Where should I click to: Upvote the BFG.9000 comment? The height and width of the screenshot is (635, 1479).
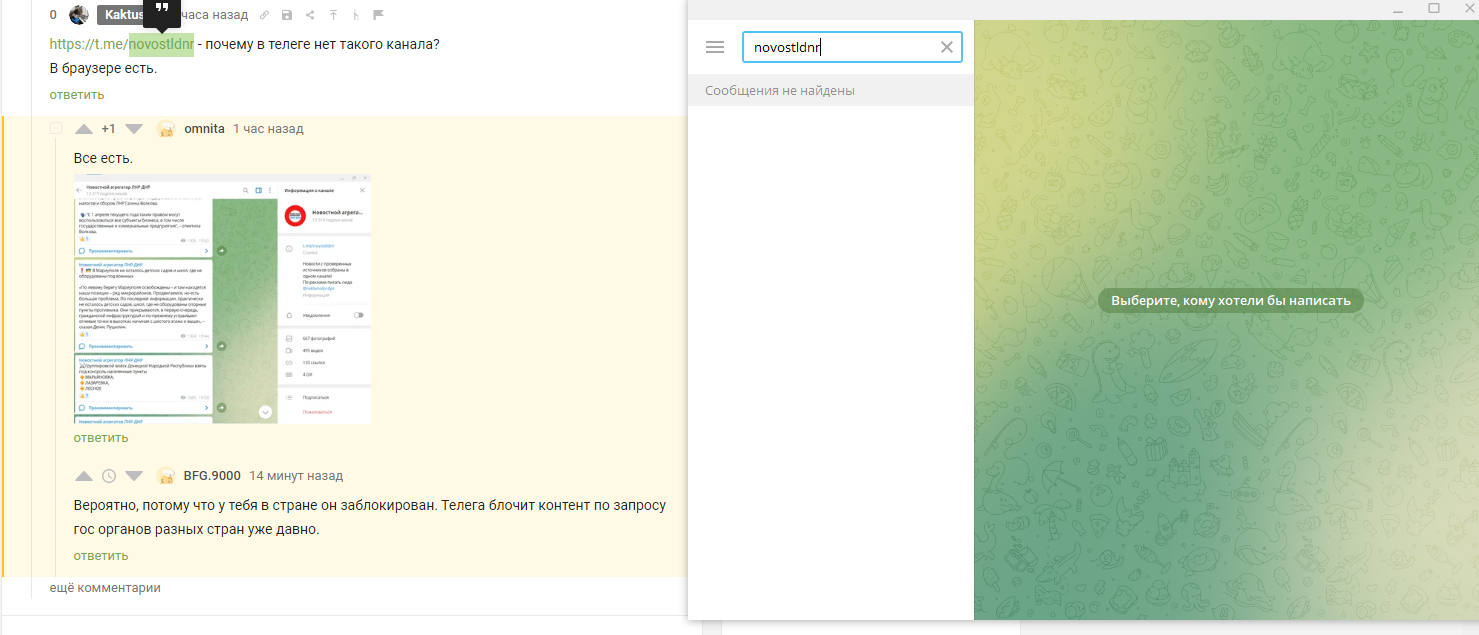84,476
